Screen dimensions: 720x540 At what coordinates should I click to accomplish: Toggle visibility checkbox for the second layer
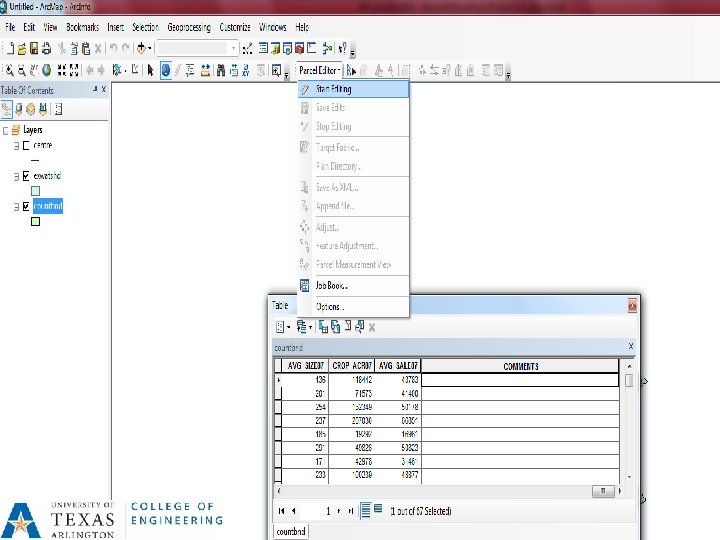pos(26,176)
